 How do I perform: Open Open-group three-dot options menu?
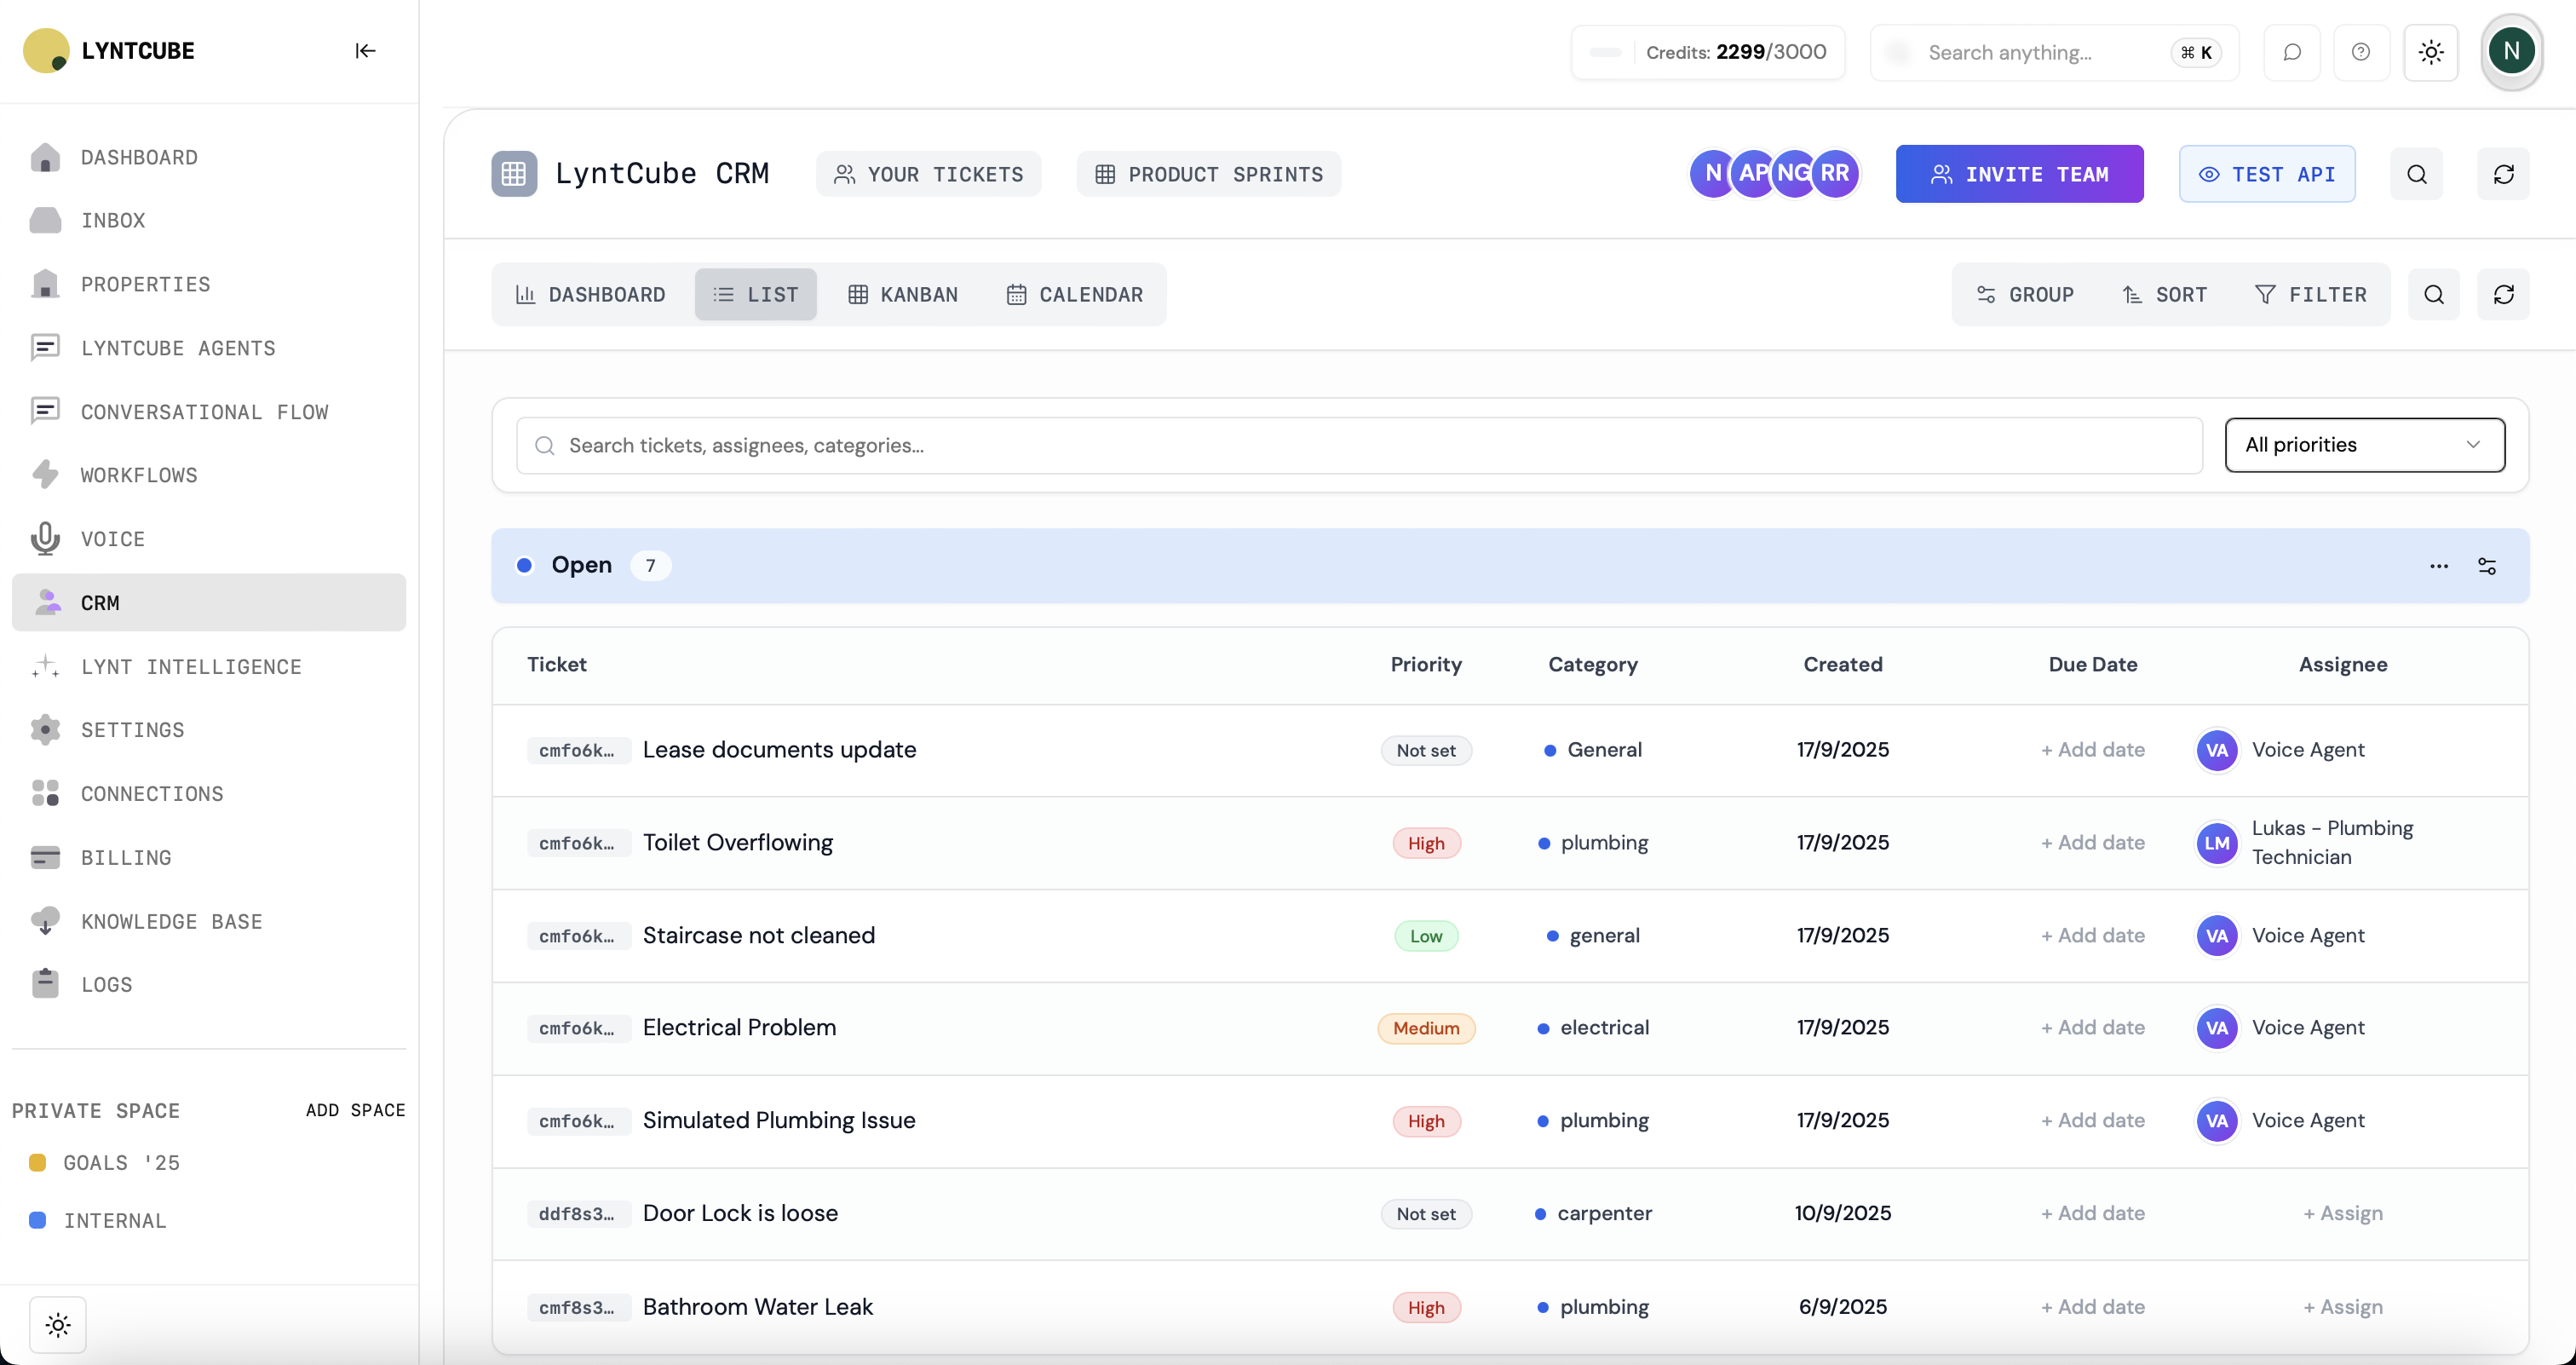point(2439,566)
